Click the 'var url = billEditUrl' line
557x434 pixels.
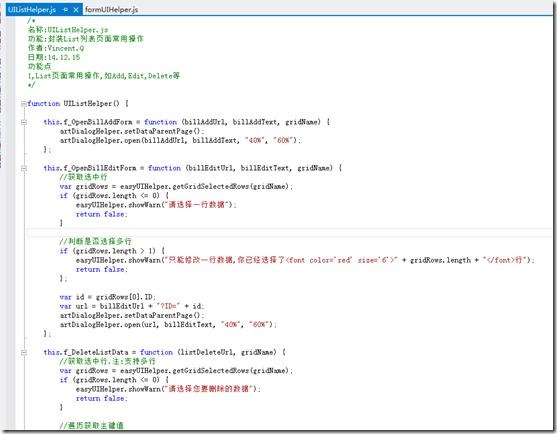click(x=132, y=306)
